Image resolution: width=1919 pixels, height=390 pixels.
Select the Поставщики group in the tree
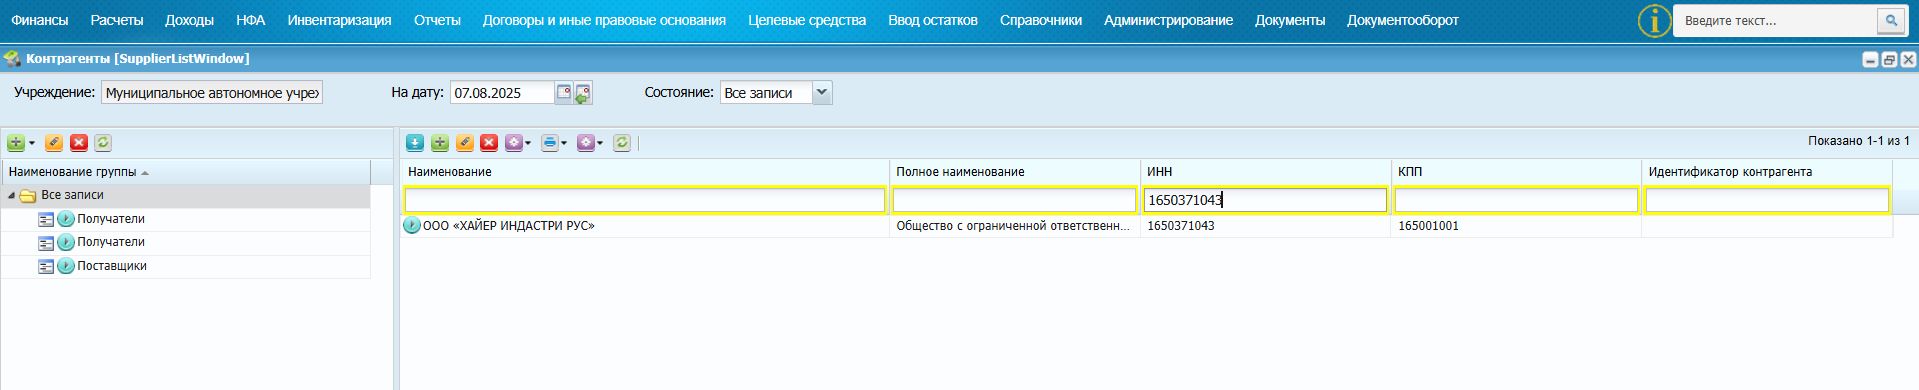click(112, 266)
